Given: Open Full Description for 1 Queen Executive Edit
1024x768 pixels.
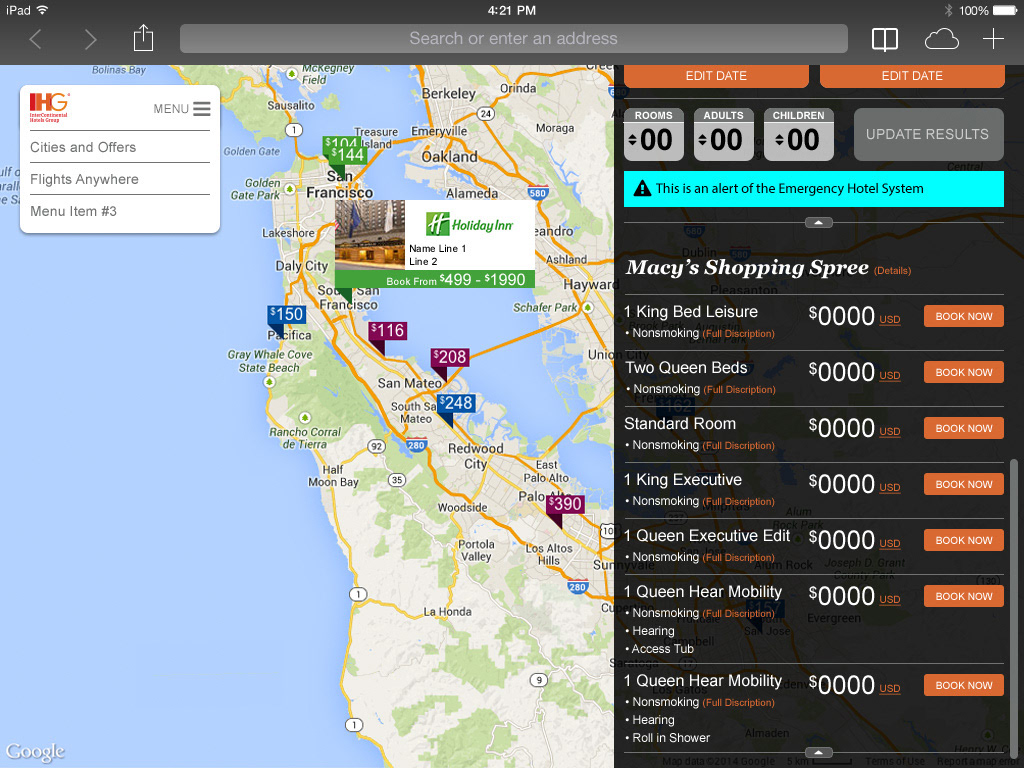Looking at the screenshot, I should (739, 558).
